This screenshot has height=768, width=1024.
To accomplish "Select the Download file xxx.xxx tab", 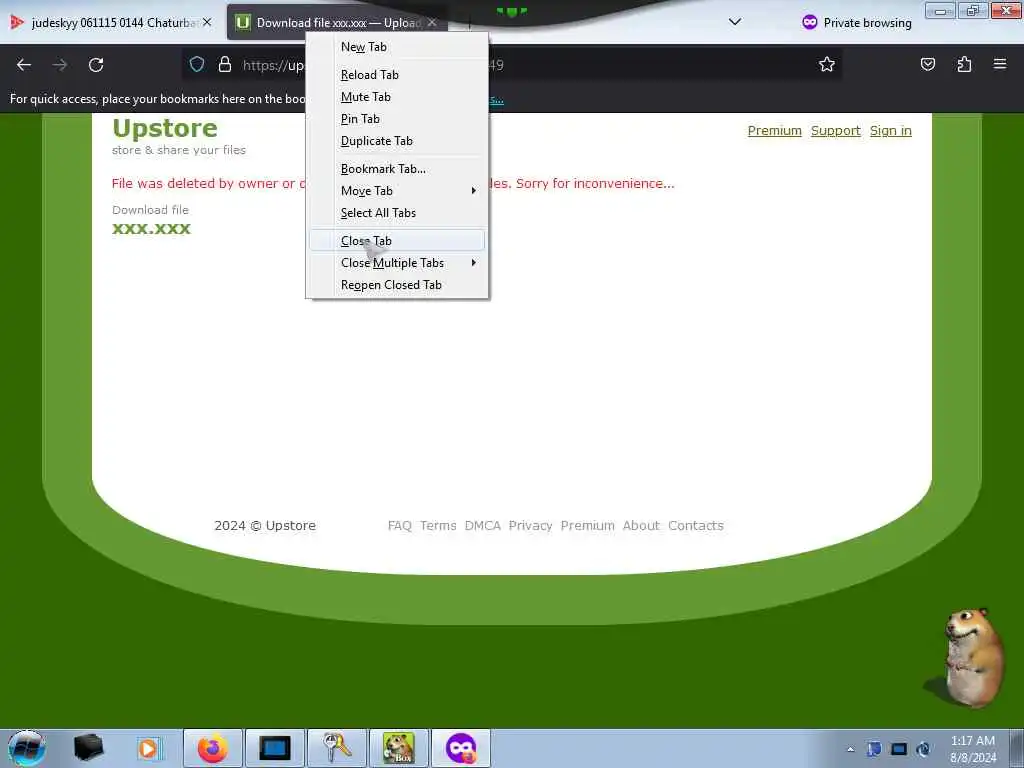I will pos(338,22).
